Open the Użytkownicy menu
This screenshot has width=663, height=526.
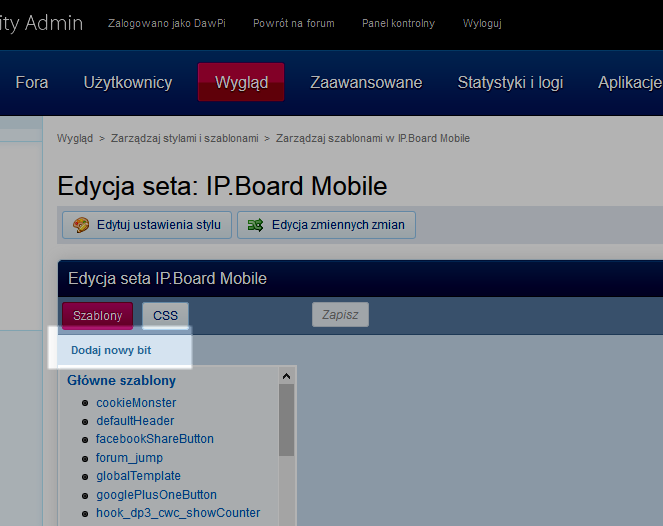(128, 82)
